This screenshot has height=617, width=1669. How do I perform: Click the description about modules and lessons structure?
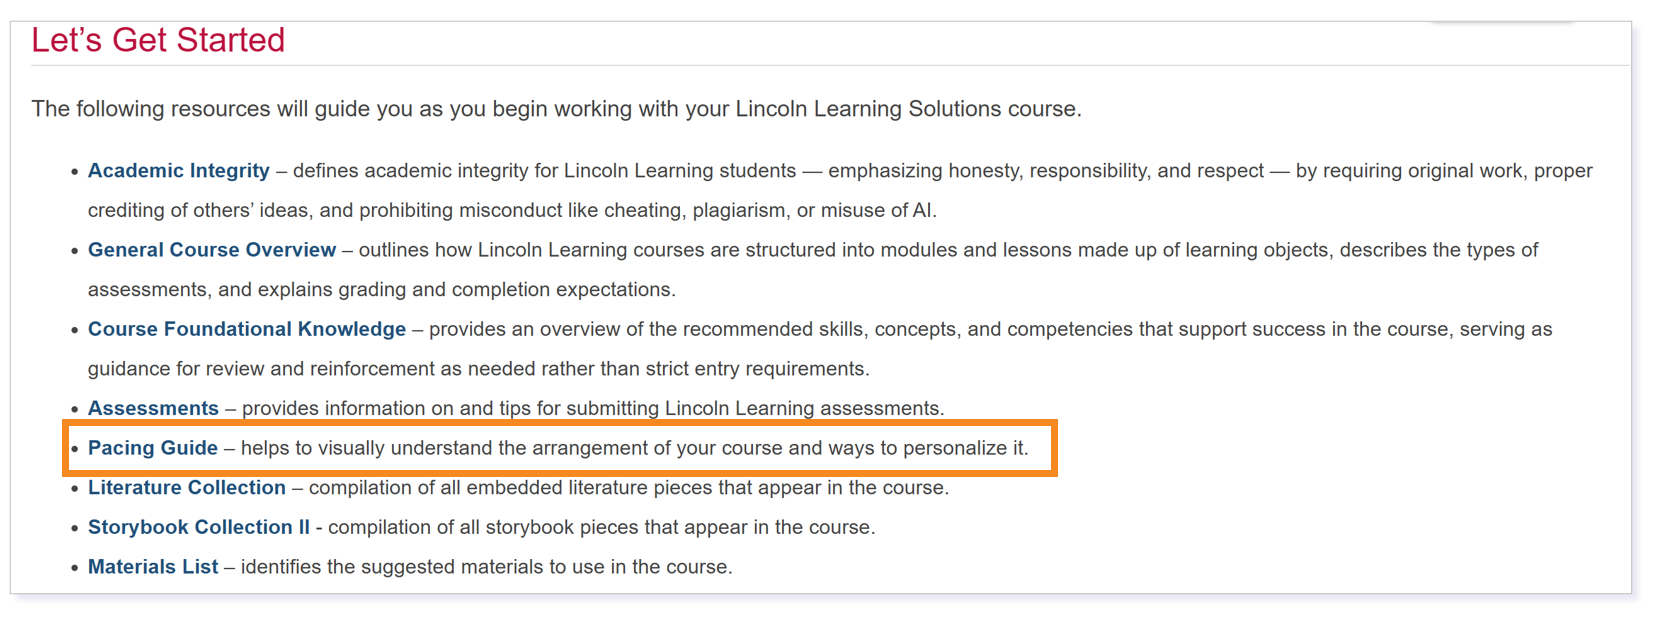(x=813, y=270)
